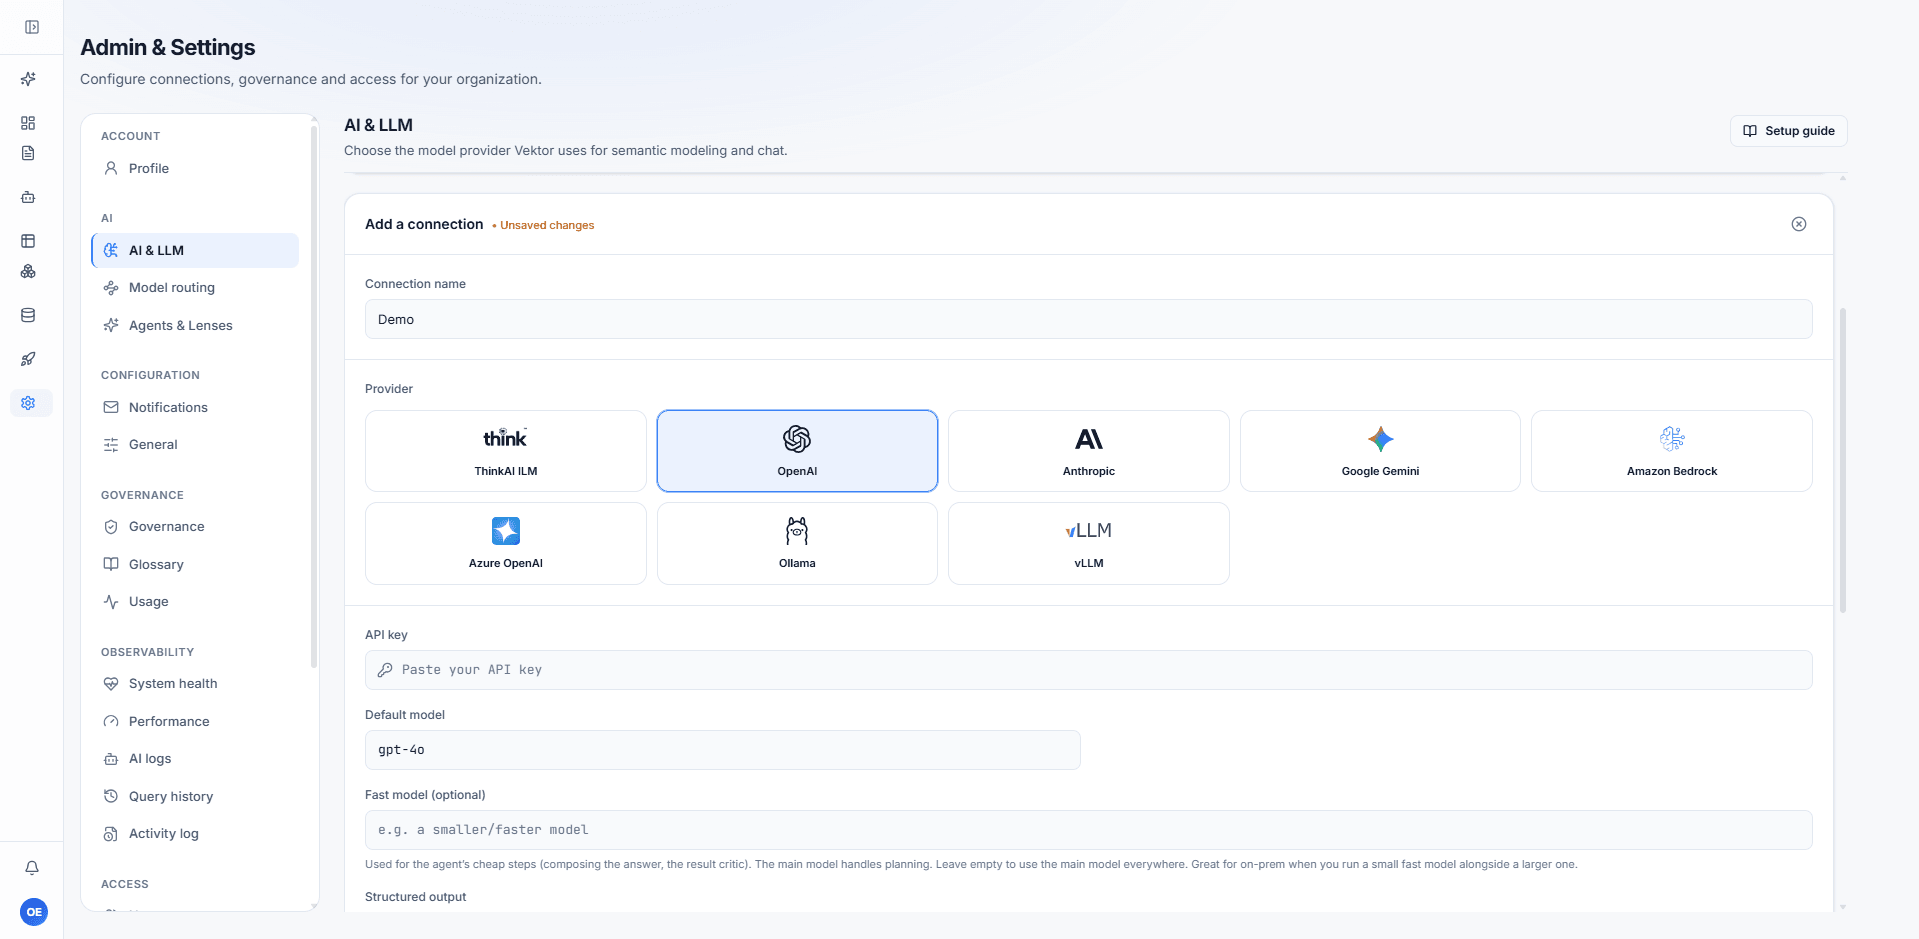Open the settings gear icon in left rail
The image size is (1919, 939).
coord(30,403)
